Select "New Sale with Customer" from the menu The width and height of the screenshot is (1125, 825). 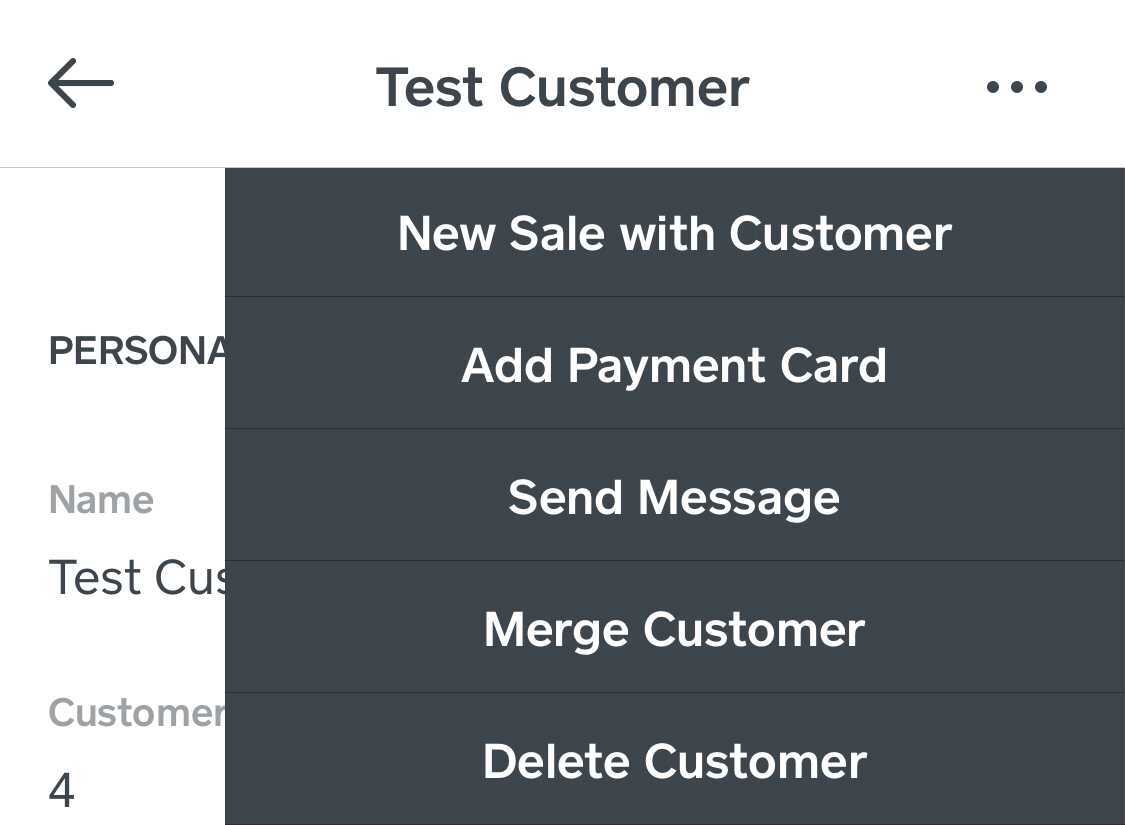click(x=674, y=233)
